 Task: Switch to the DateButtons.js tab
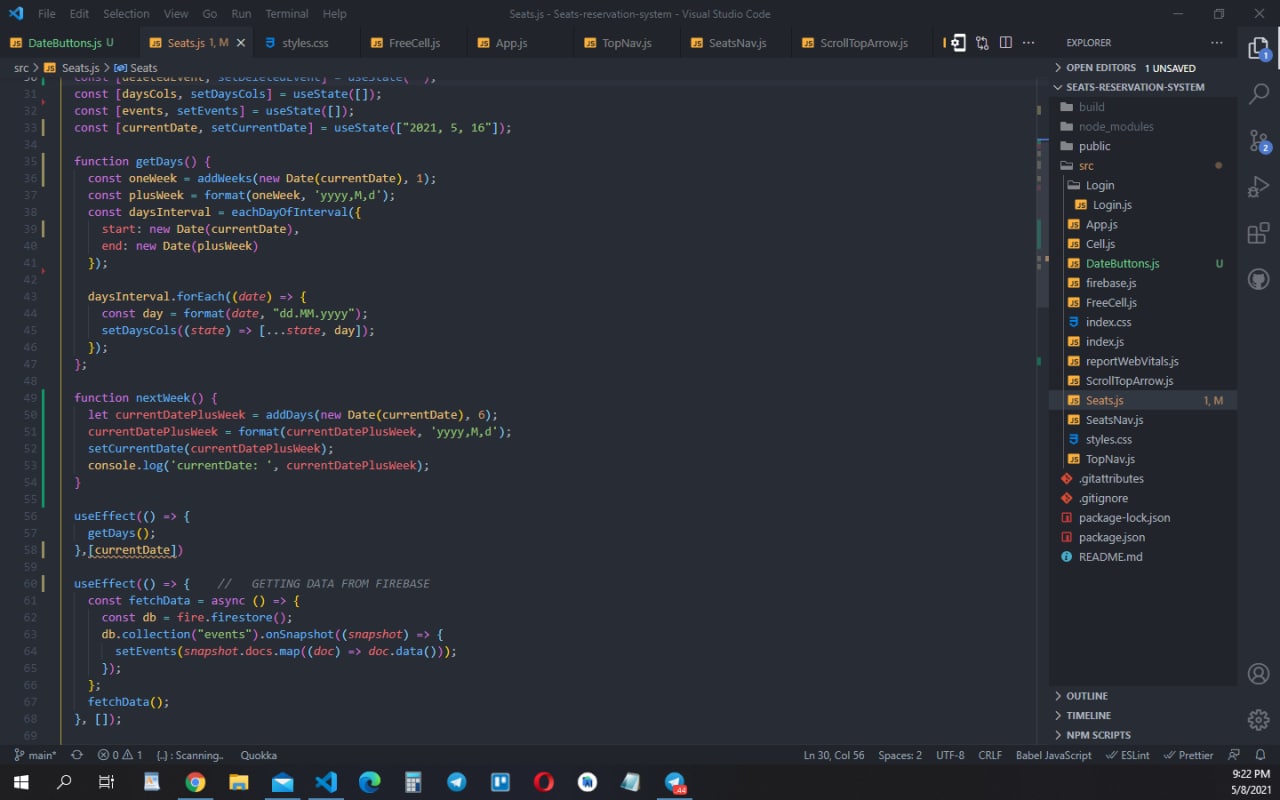64,43
